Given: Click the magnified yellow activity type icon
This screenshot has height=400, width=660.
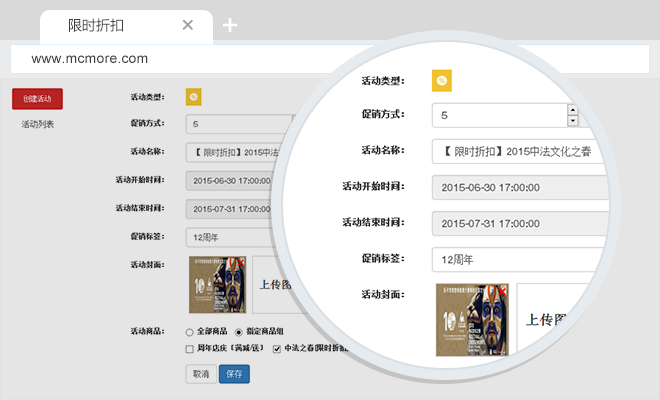Looking at the screenshot, I should [x=442, y=81].
